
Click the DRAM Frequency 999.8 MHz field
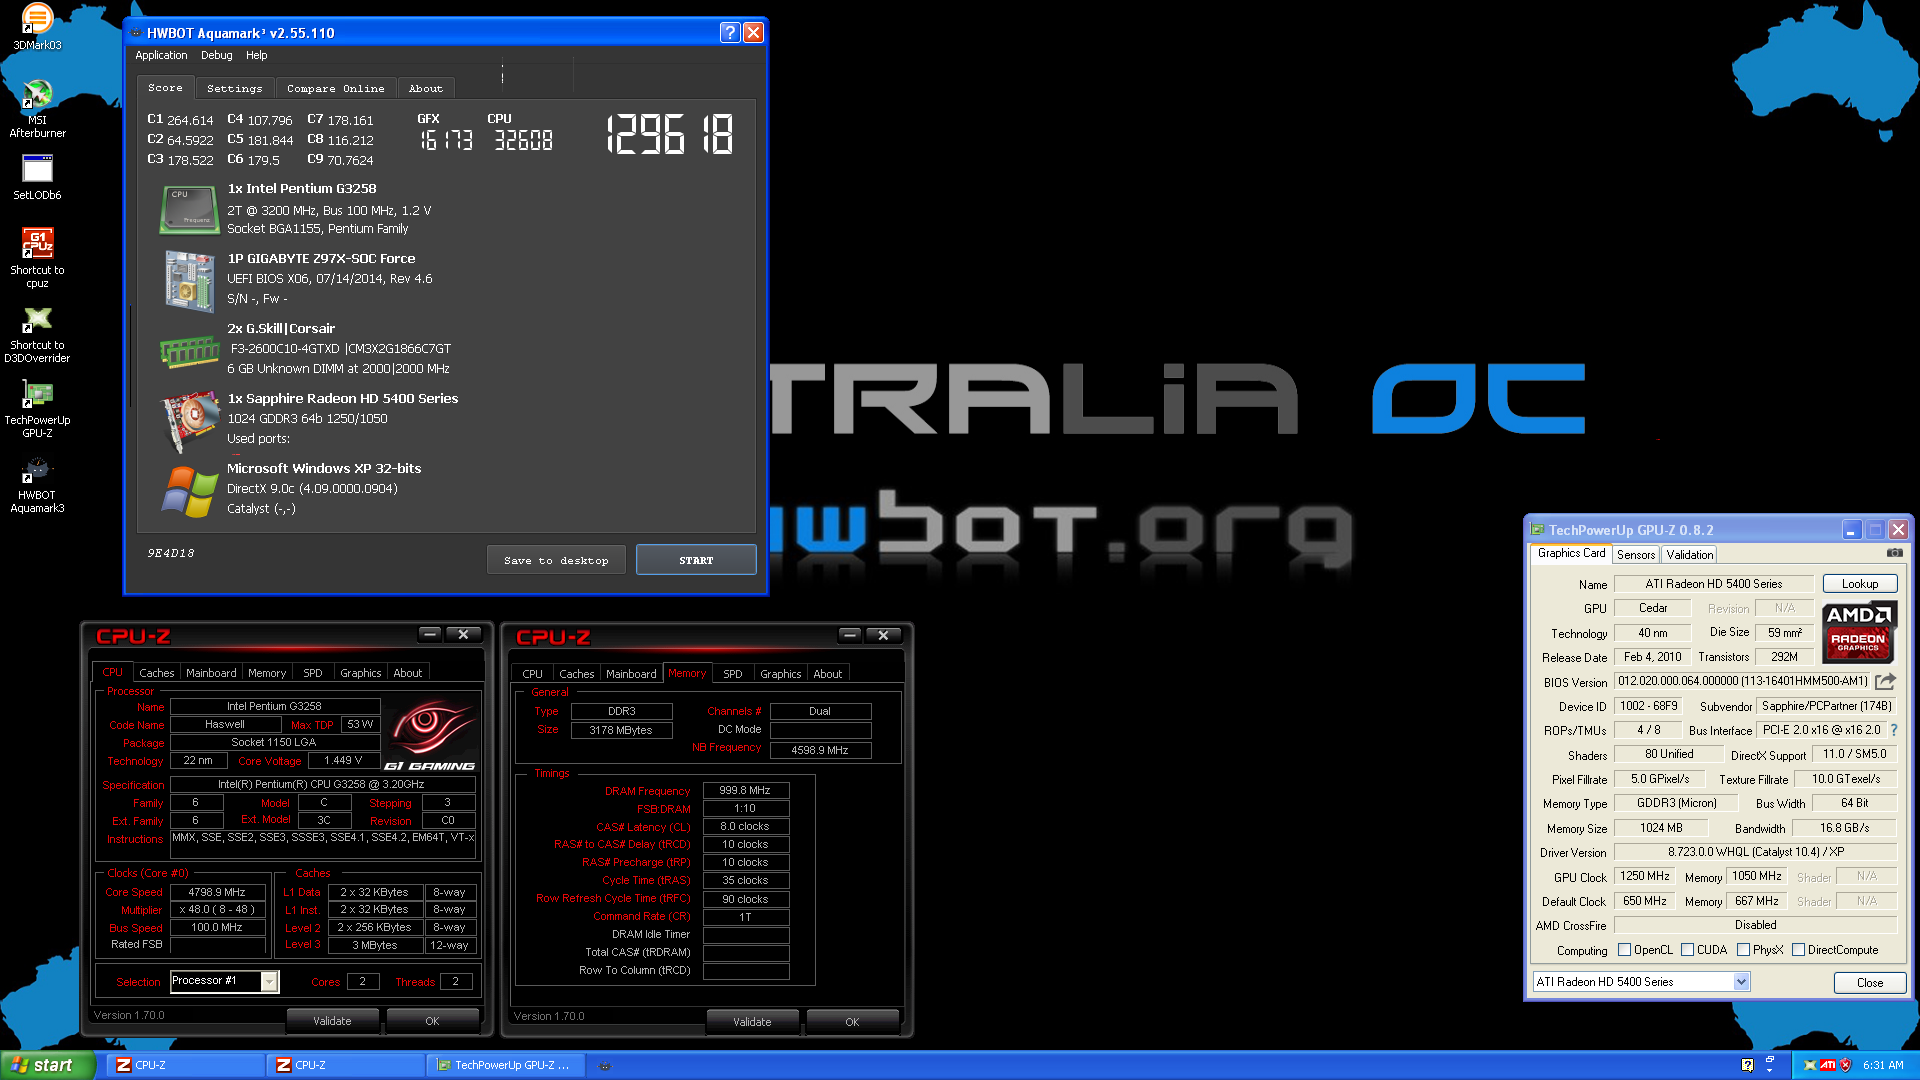[746, 790]
